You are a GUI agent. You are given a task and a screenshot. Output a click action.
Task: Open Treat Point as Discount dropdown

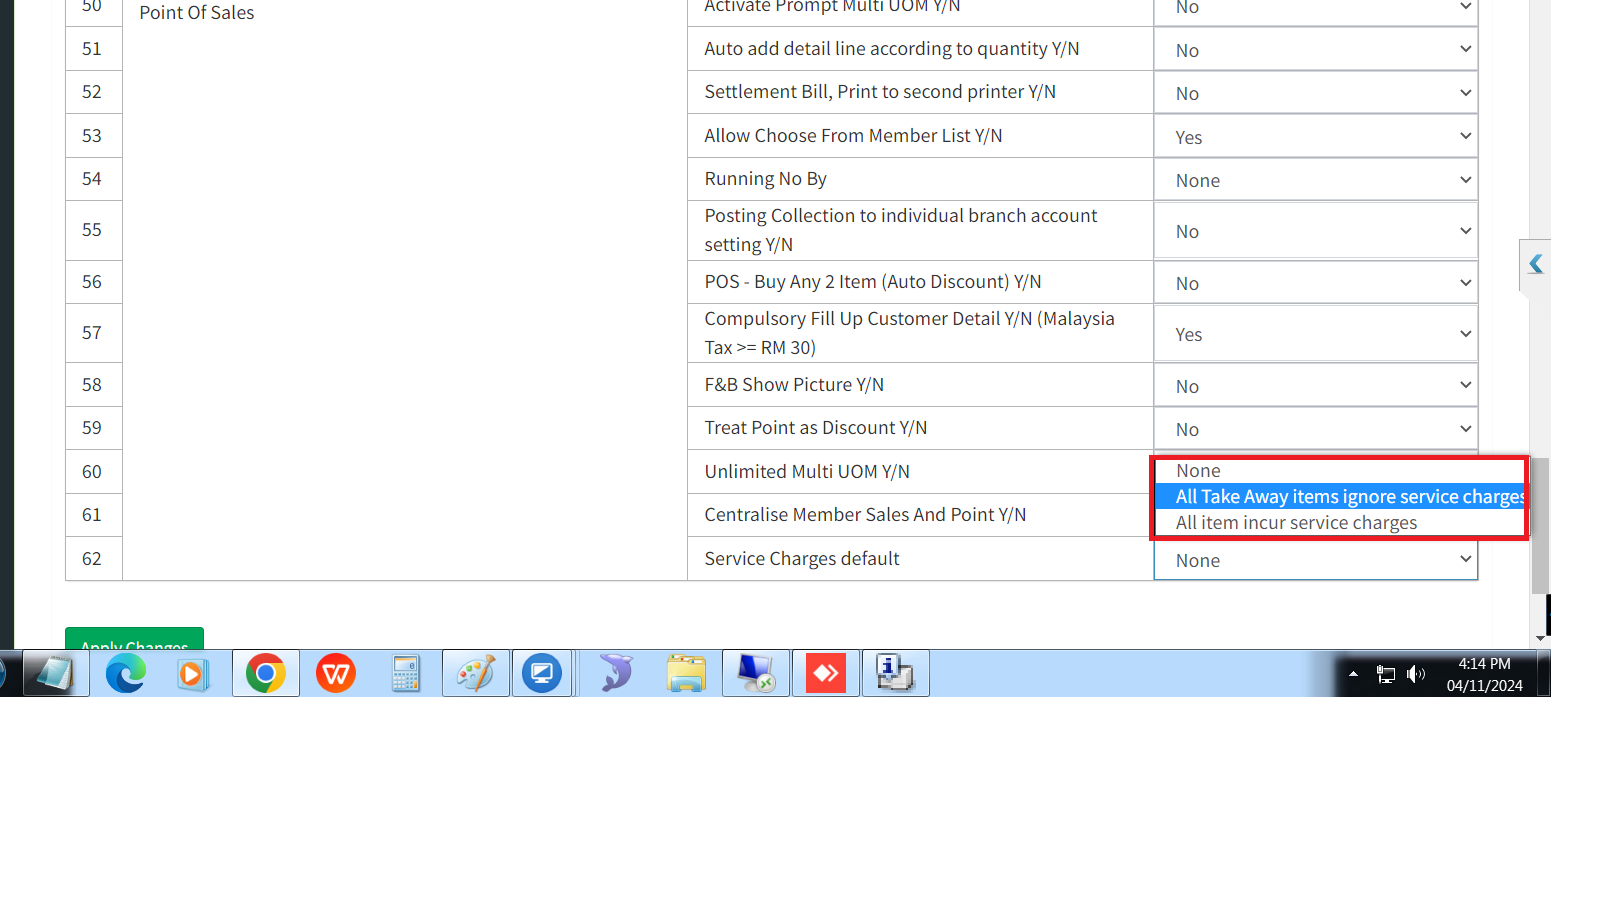click(x=1316, y=429)
